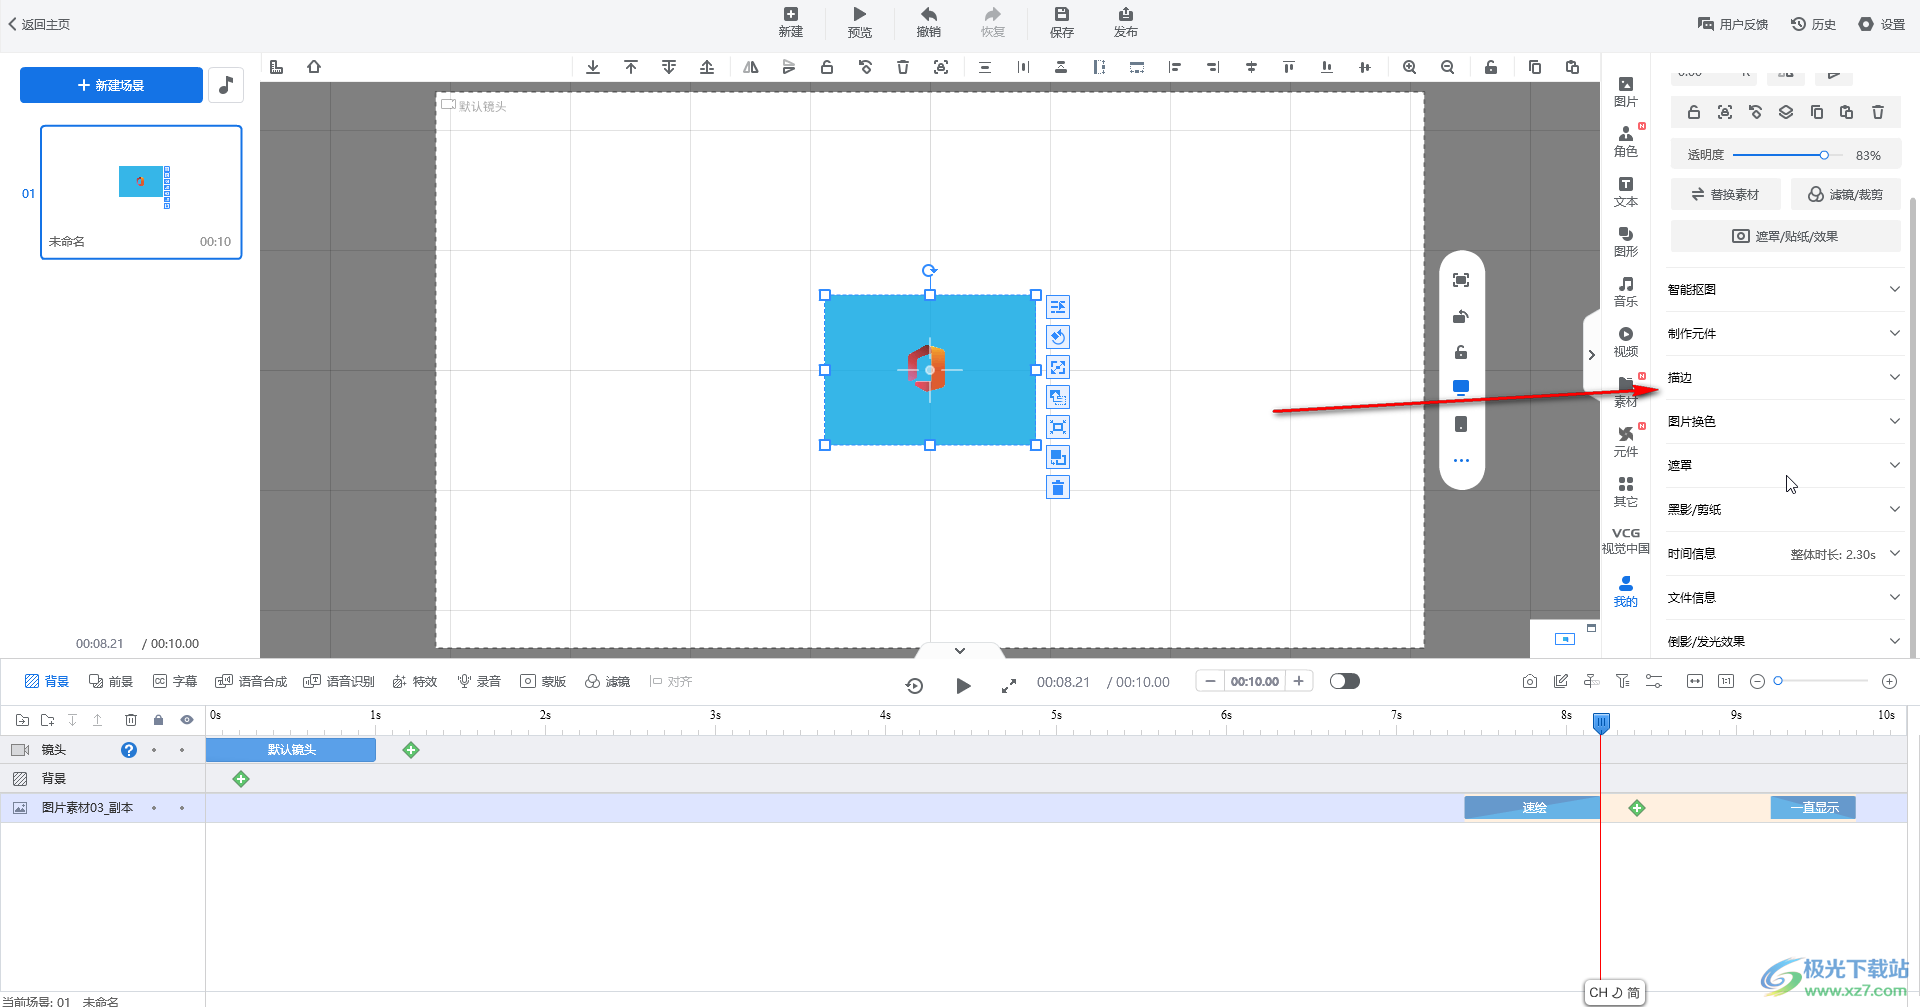The height and width of the screenshot is (1007, 1920).
Task: Click the 发布 publish icon
Action: coord(1125,22)
